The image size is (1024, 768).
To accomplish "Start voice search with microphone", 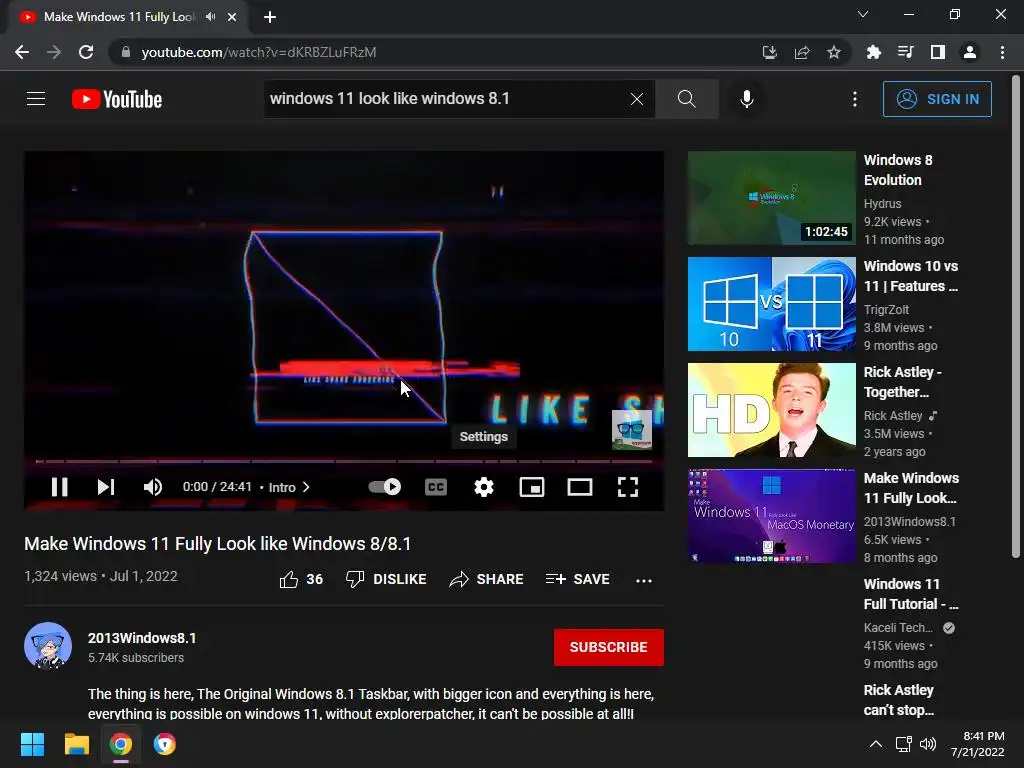I will pyautogui.click(x=746, y=99).
